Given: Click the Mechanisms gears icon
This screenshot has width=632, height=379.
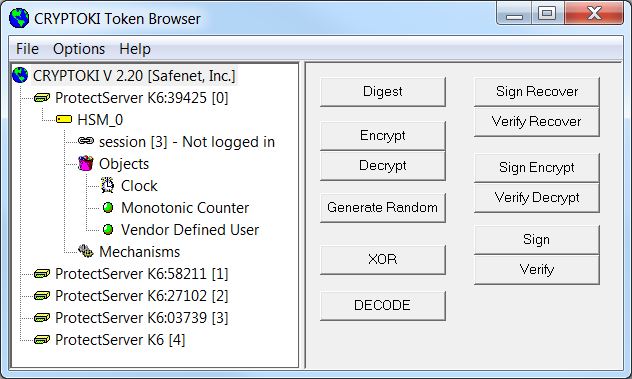Looking at the screenshot, I should point(85,251).
